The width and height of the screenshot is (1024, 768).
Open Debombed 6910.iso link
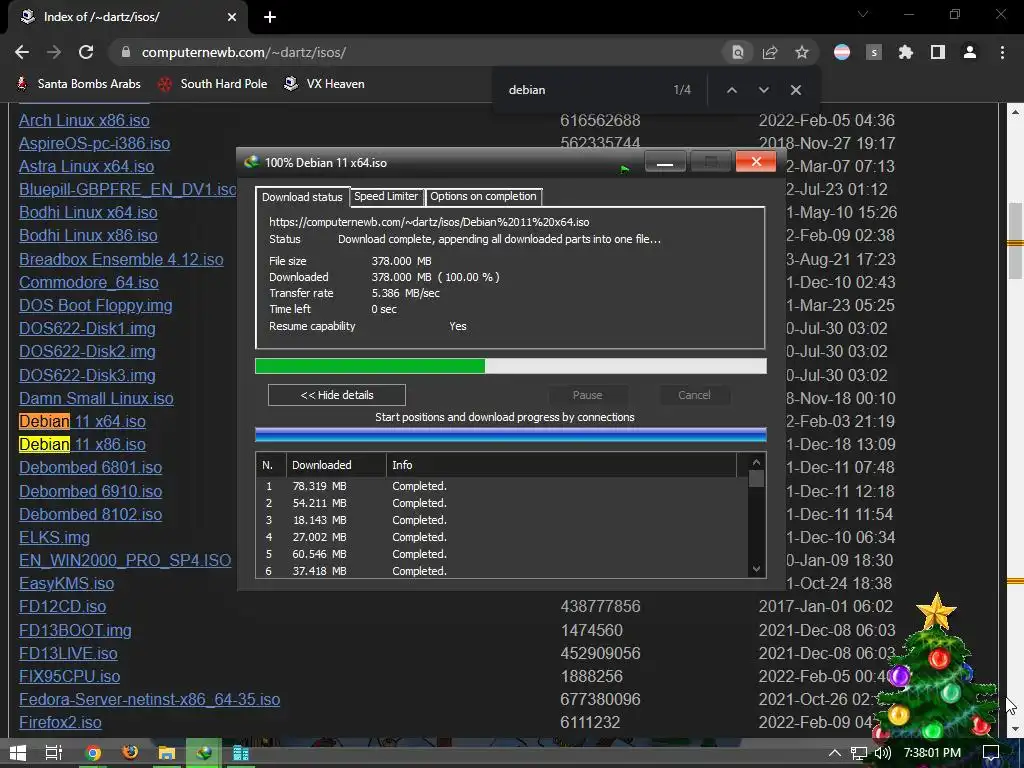[91, 491]
